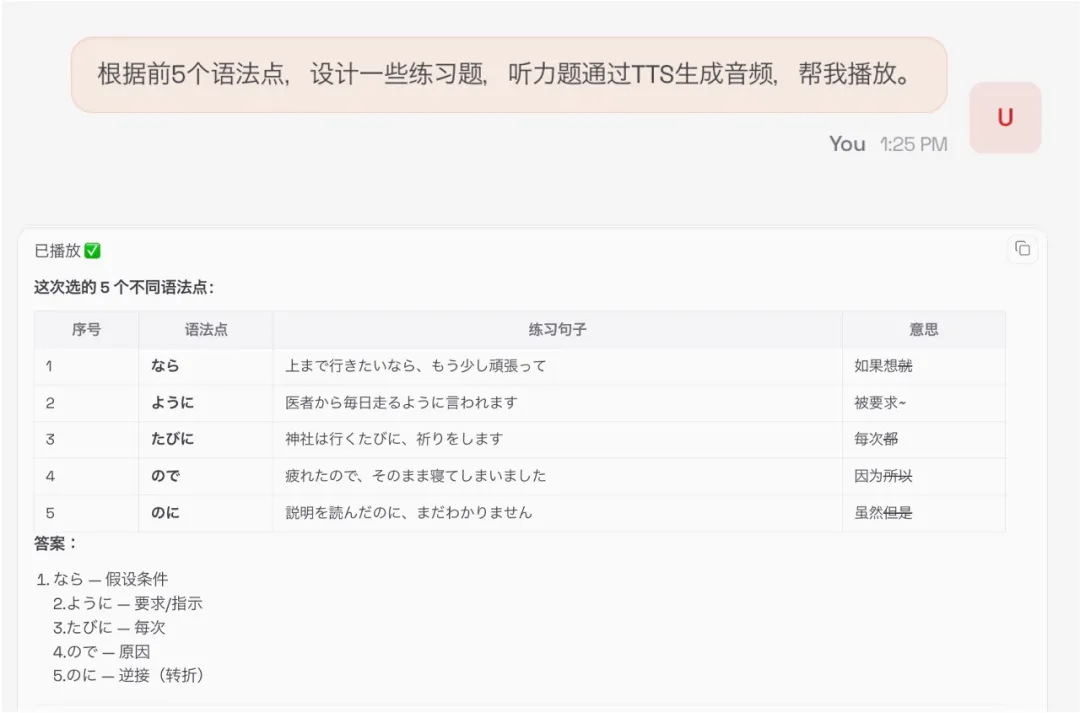This screenshot has height=713, width=1080.
Task: Click the timestamp reading 1:25 PM
Action: pos(913,144)
